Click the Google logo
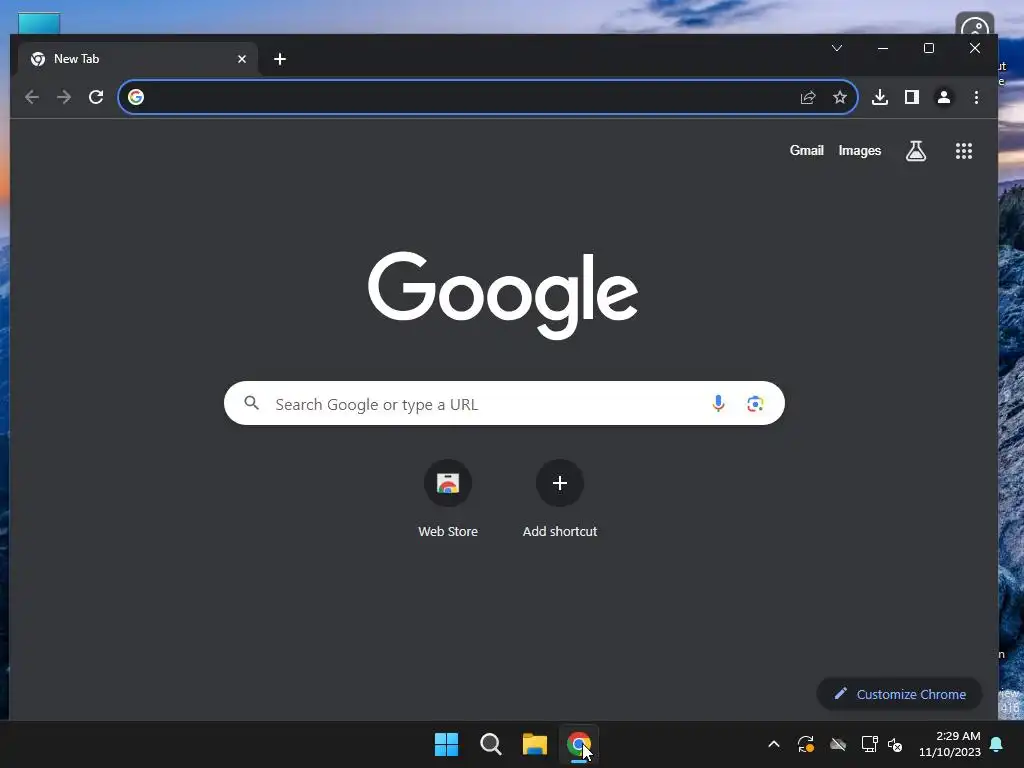Image resolution: width=1024 pixels, height=768 pixels. point(503,295)
